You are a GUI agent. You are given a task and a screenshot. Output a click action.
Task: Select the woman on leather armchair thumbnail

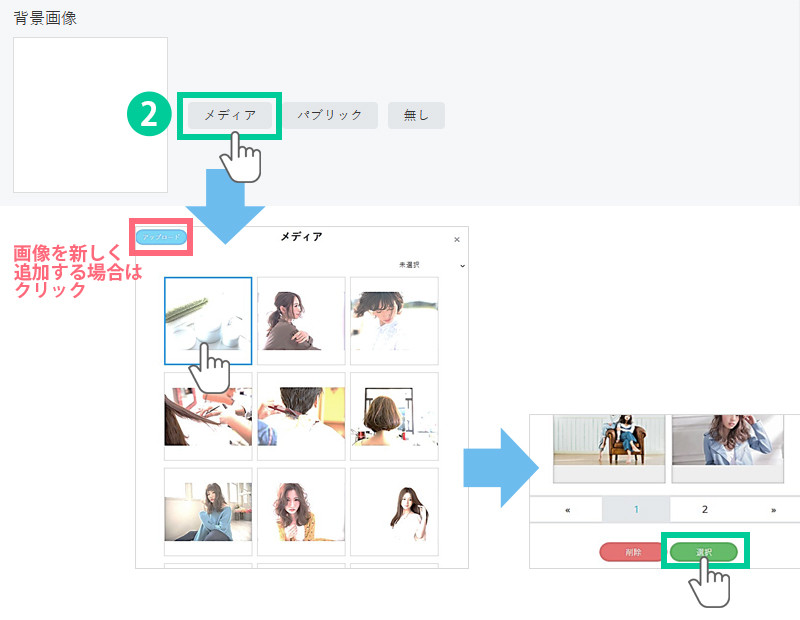(609, 441)
